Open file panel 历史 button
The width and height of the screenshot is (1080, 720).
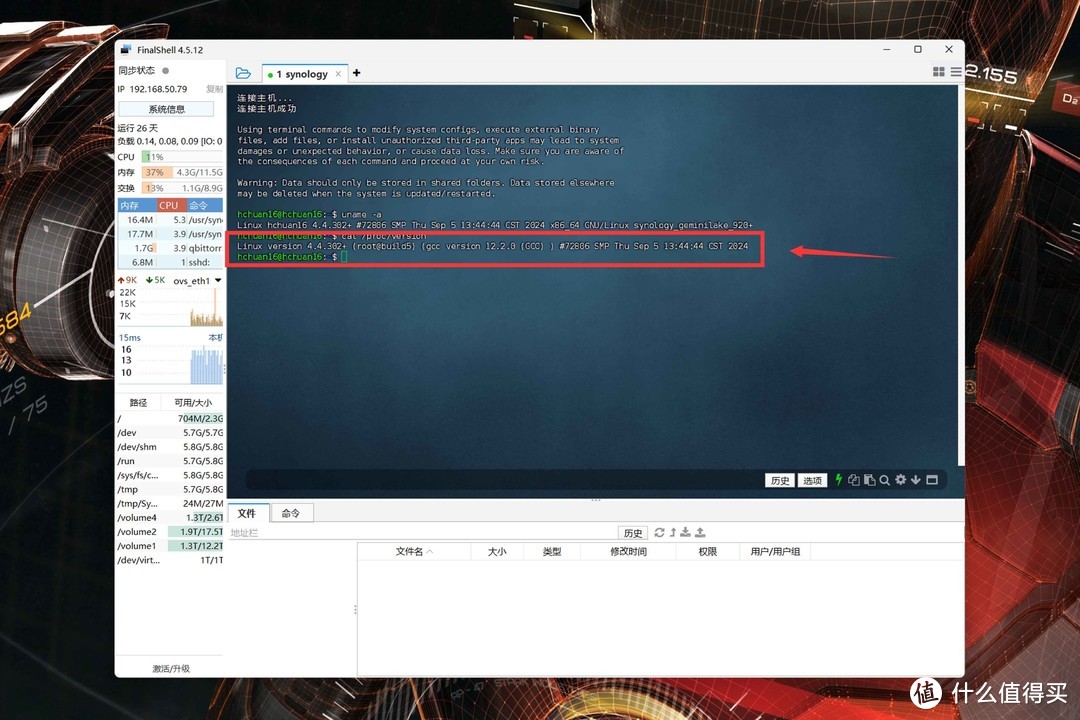click(632, 533)
